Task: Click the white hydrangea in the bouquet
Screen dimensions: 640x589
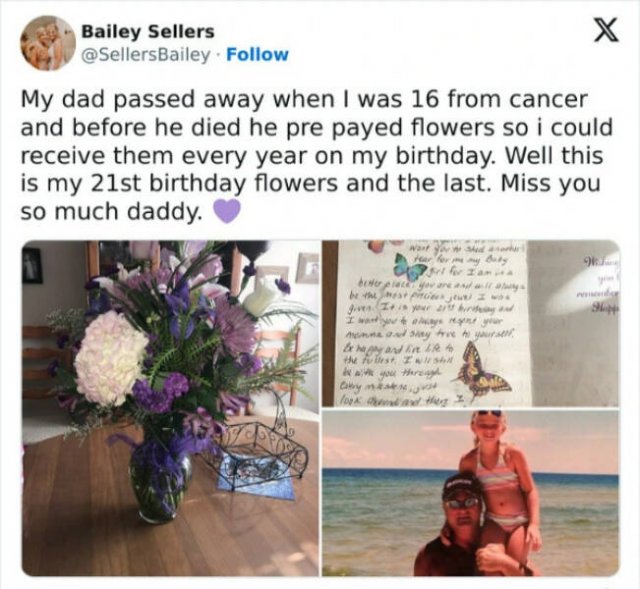Action: coord(110,358)
